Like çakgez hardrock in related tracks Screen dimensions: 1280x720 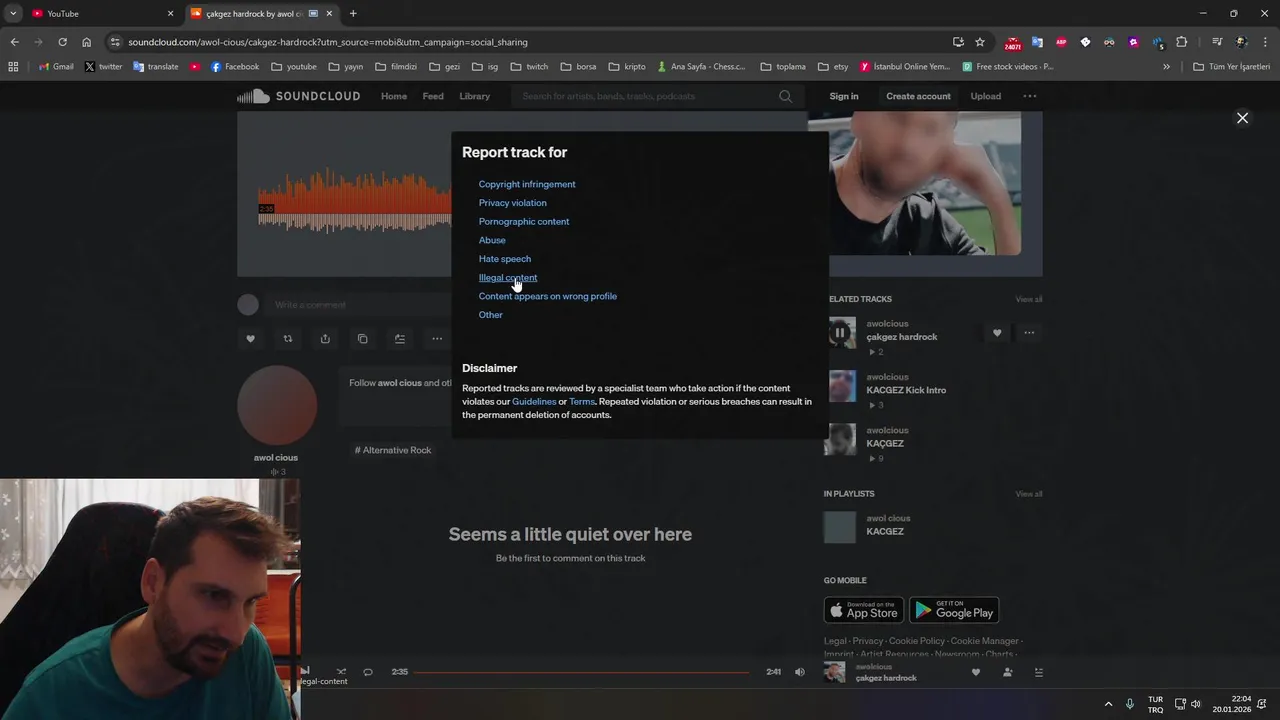997,333
